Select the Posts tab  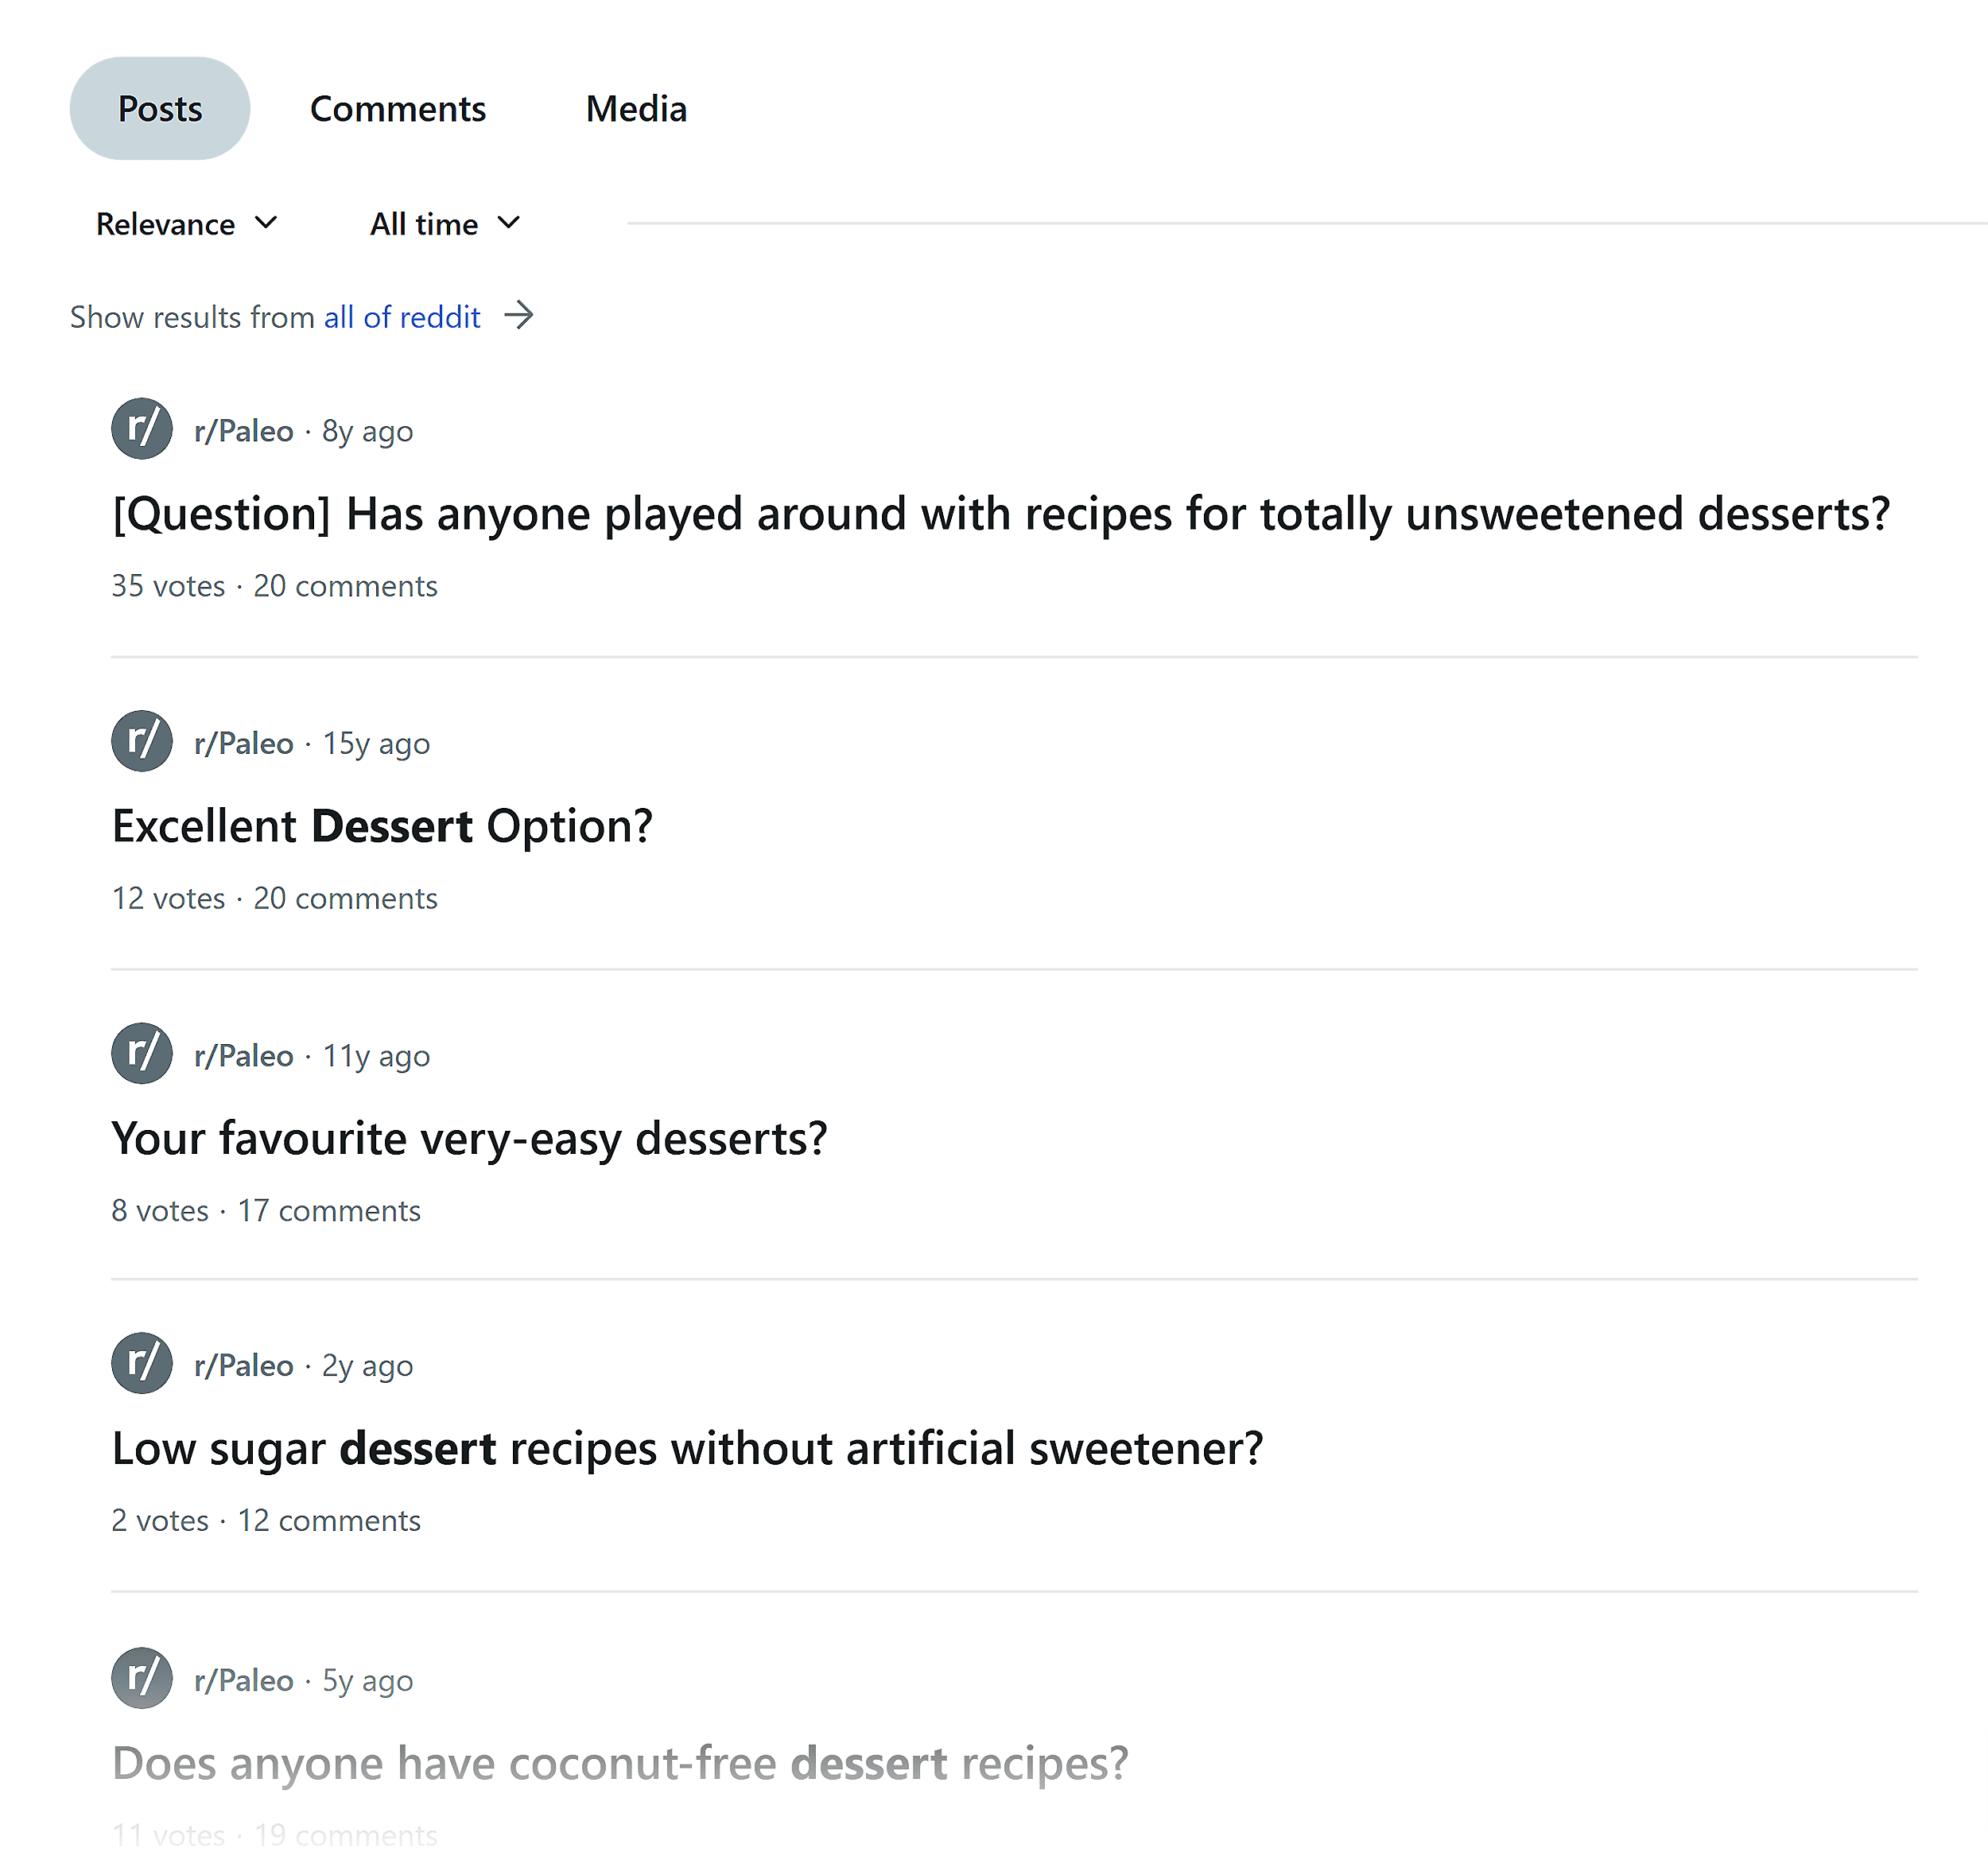pos(159,108)
